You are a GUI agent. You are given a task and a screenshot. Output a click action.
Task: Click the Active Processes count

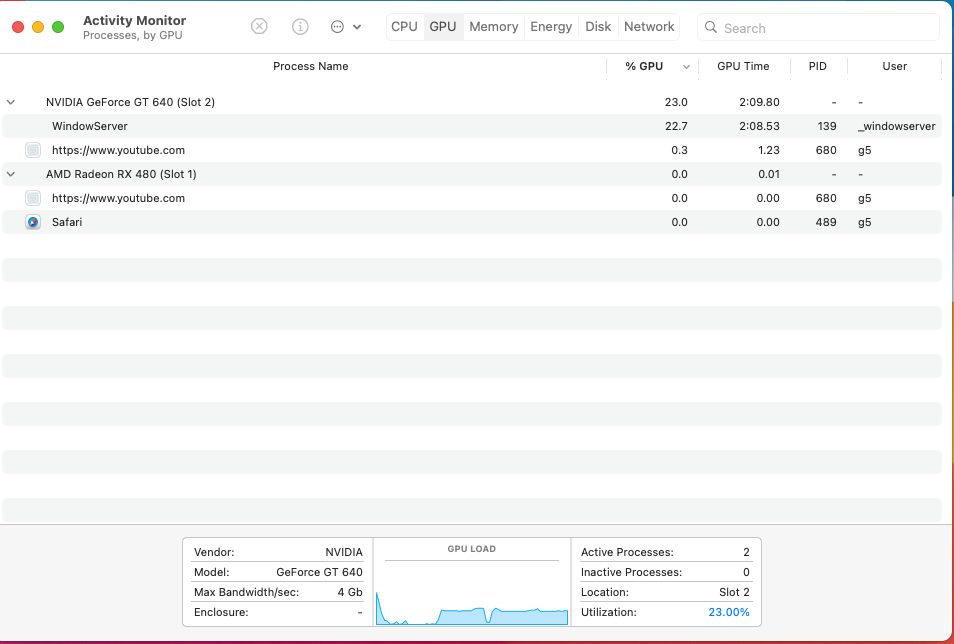coord(746,552)
